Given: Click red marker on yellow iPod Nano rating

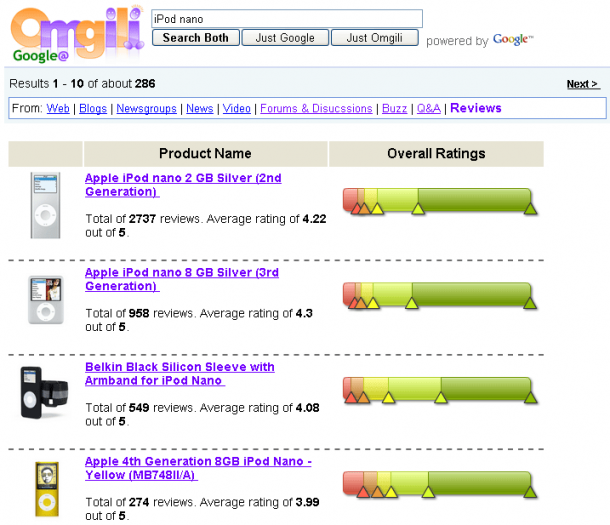Looking at the screenshot, I should [363, 492].
